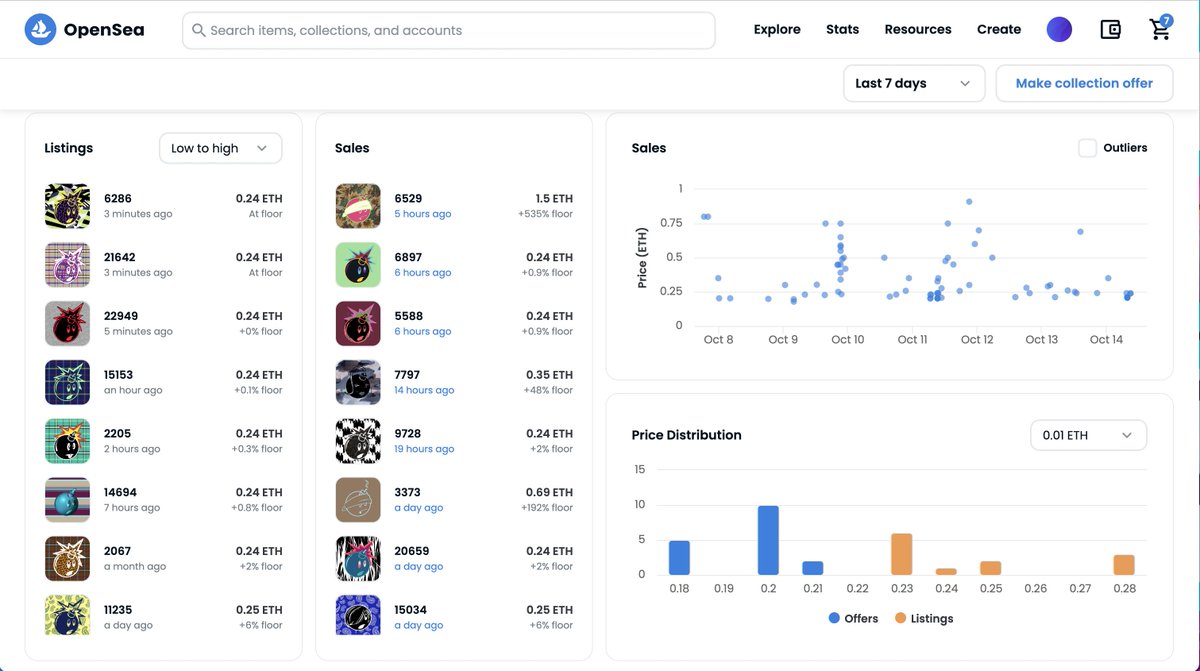Click listing number 14694 text
Screen dimensions: 1200x671
tap(120, 493)
